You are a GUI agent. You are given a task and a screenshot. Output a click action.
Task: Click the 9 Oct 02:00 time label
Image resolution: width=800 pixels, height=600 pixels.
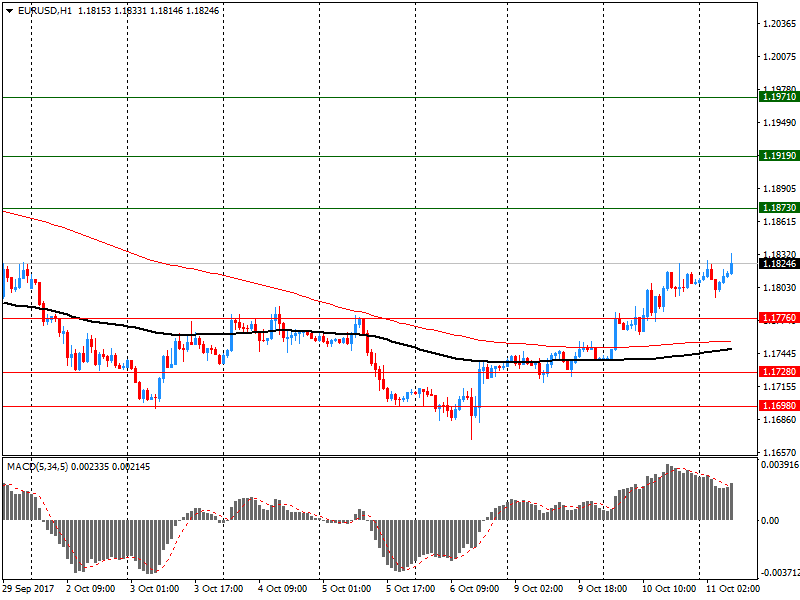(539, 589)
